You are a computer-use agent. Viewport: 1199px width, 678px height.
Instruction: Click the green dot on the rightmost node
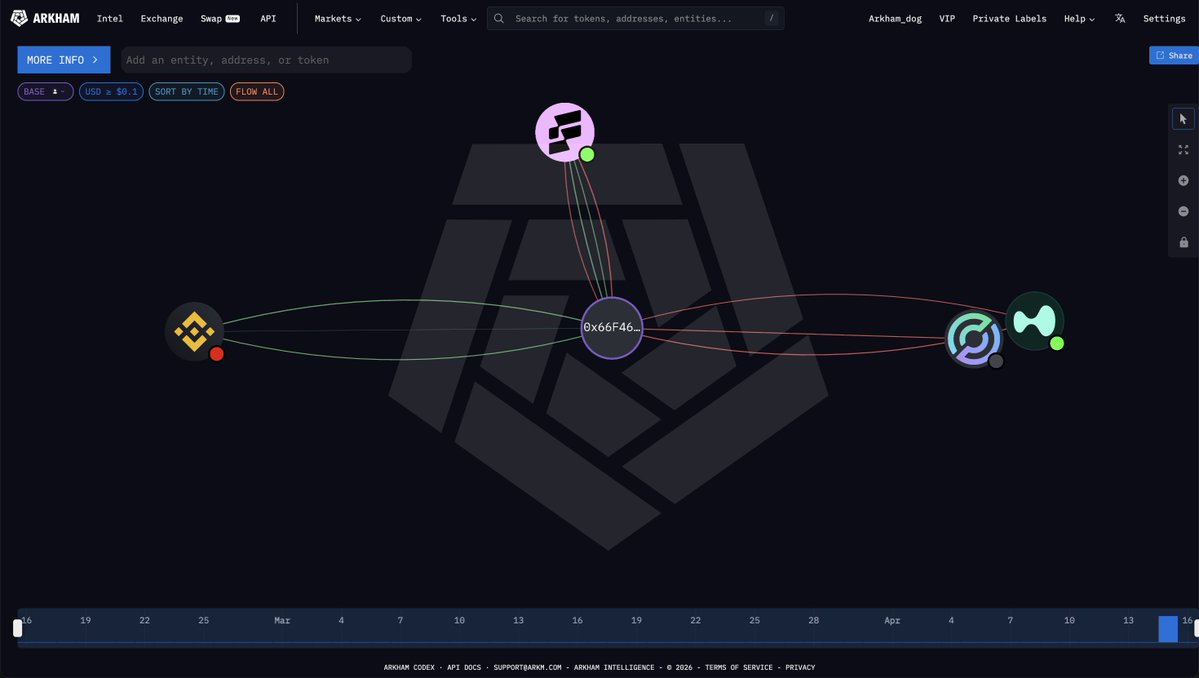1057,343
